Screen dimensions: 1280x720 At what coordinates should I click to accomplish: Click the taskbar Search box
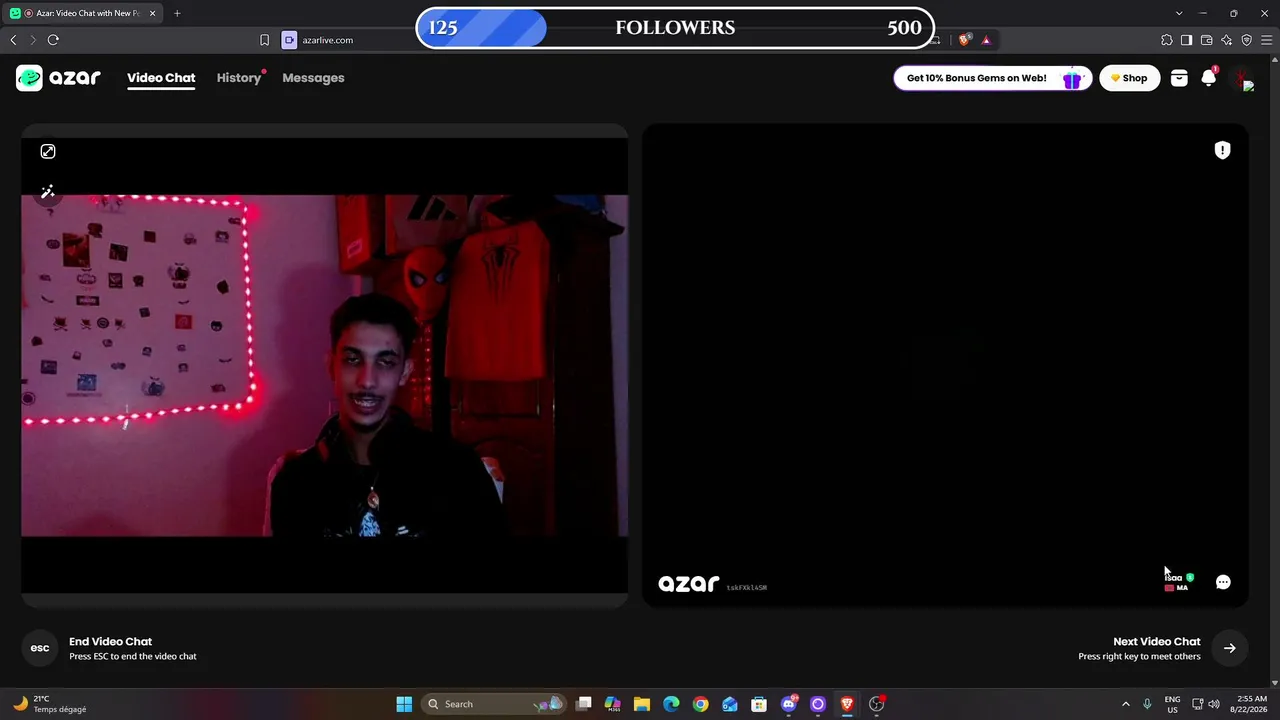(x=494, y=704)
